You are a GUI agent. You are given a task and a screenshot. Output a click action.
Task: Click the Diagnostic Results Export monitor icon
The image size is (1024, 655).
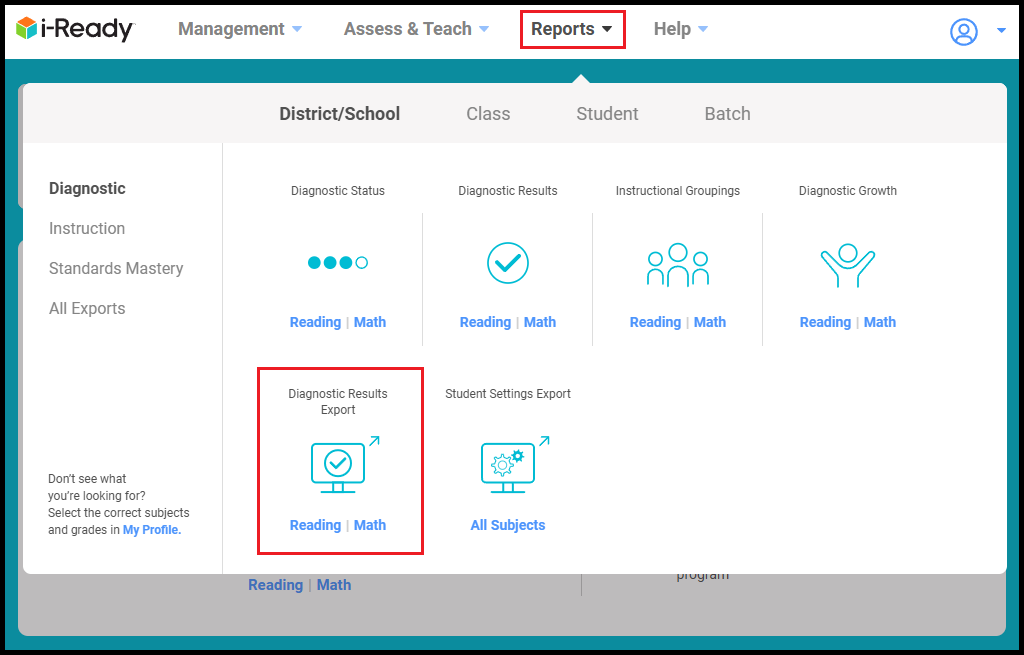pyautogui.click(x=340, y=466)
